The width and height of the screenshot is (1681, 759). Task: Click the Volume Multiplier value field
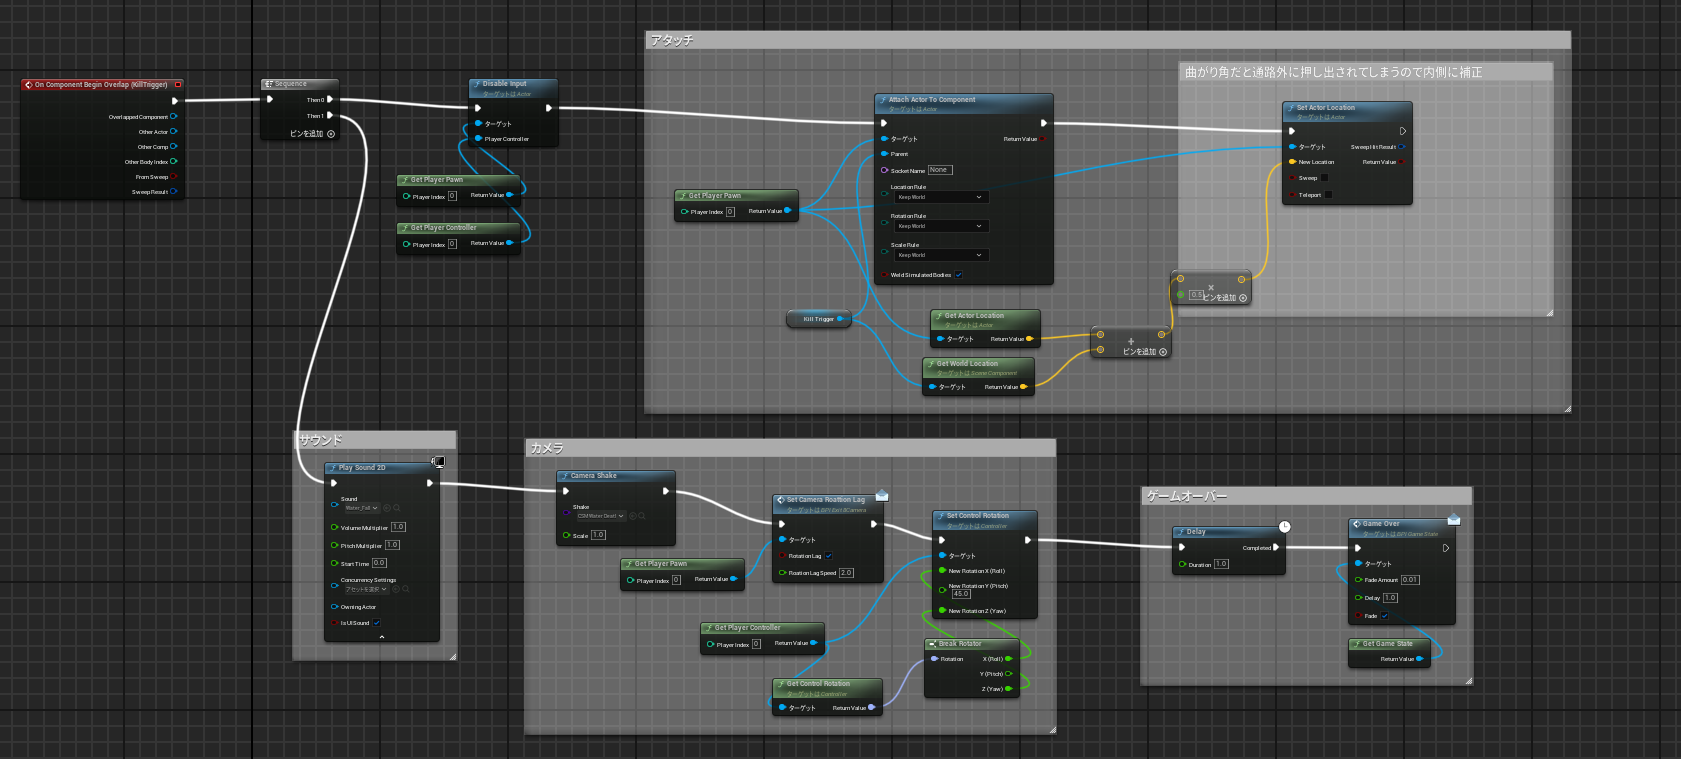pyautogui.click(x=398, y=527)
